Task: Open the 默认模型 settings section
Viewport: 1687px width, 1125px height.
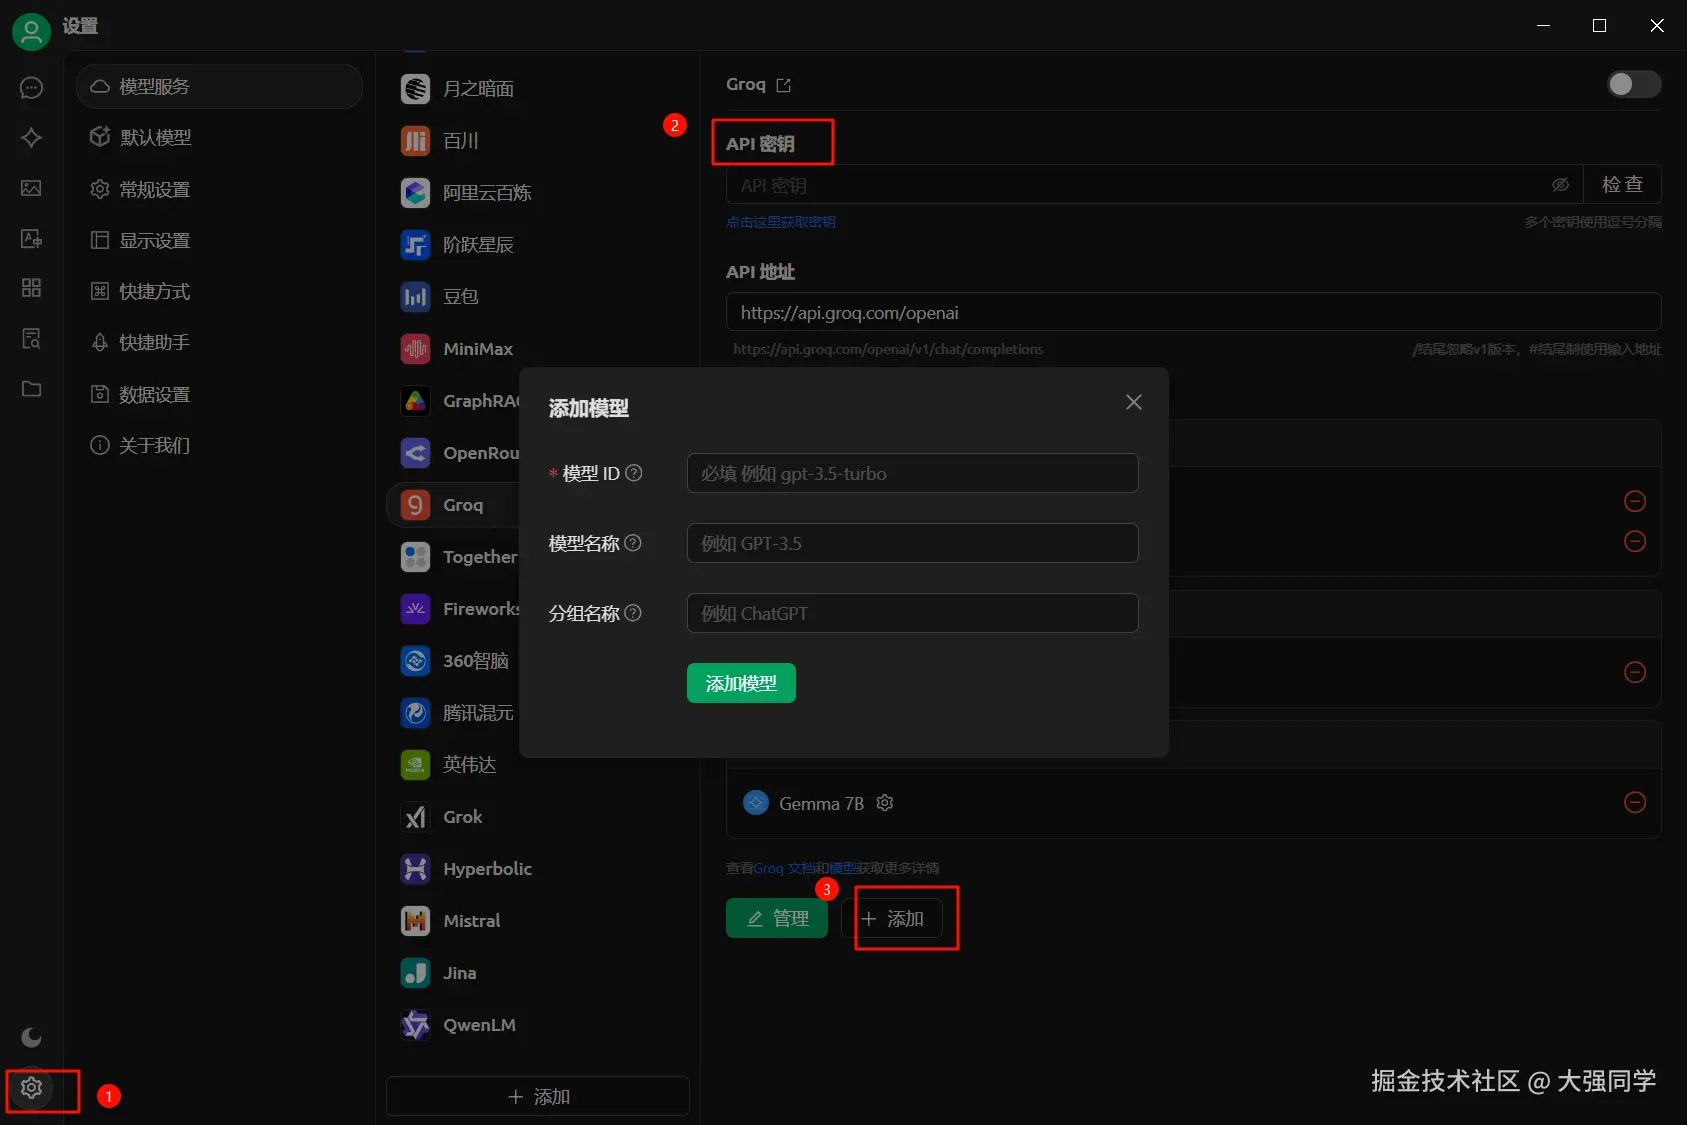Action: click(x=219, y=138)
